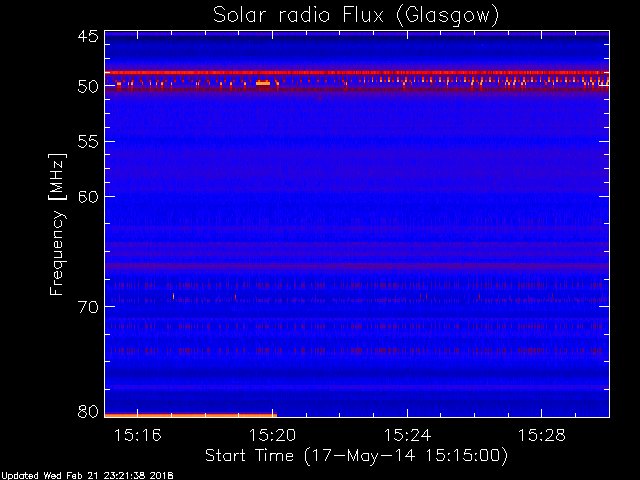The image size is (640, 480).
Task: Click the orange strip along the 80 MHz bottom edge
Action: 191,416
